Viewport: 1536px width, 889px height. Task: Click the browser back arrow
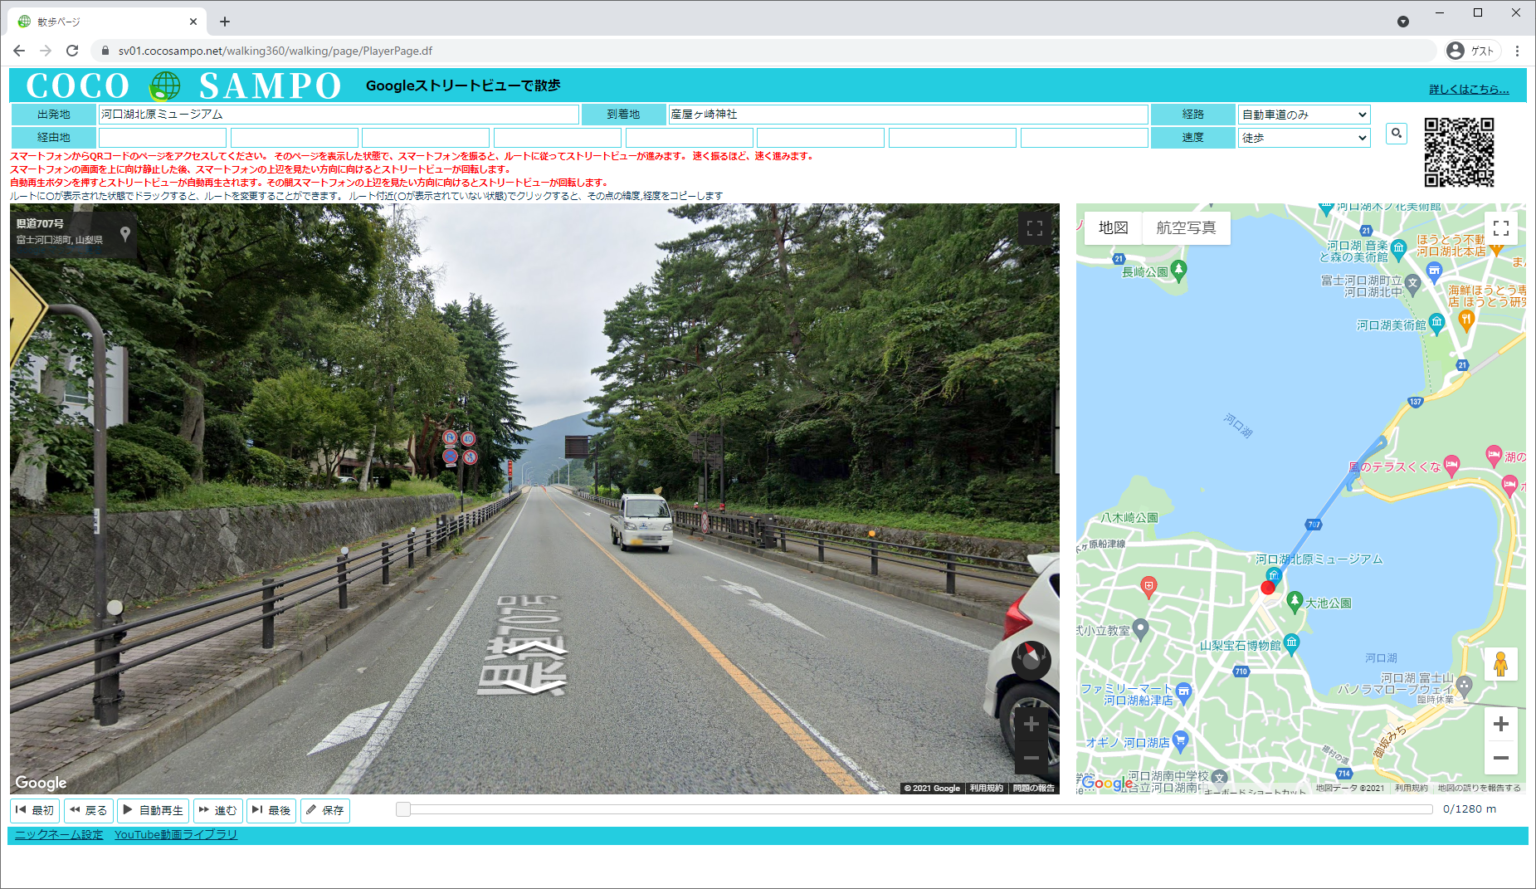[19, 50]
